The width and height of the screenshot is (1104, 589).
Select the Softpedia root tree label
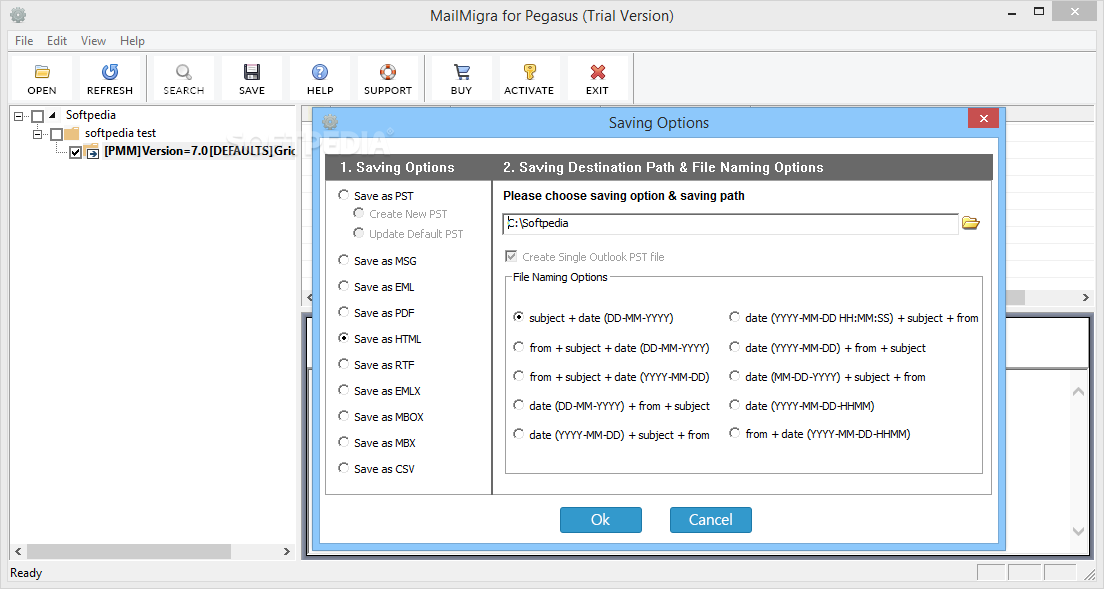90,115
